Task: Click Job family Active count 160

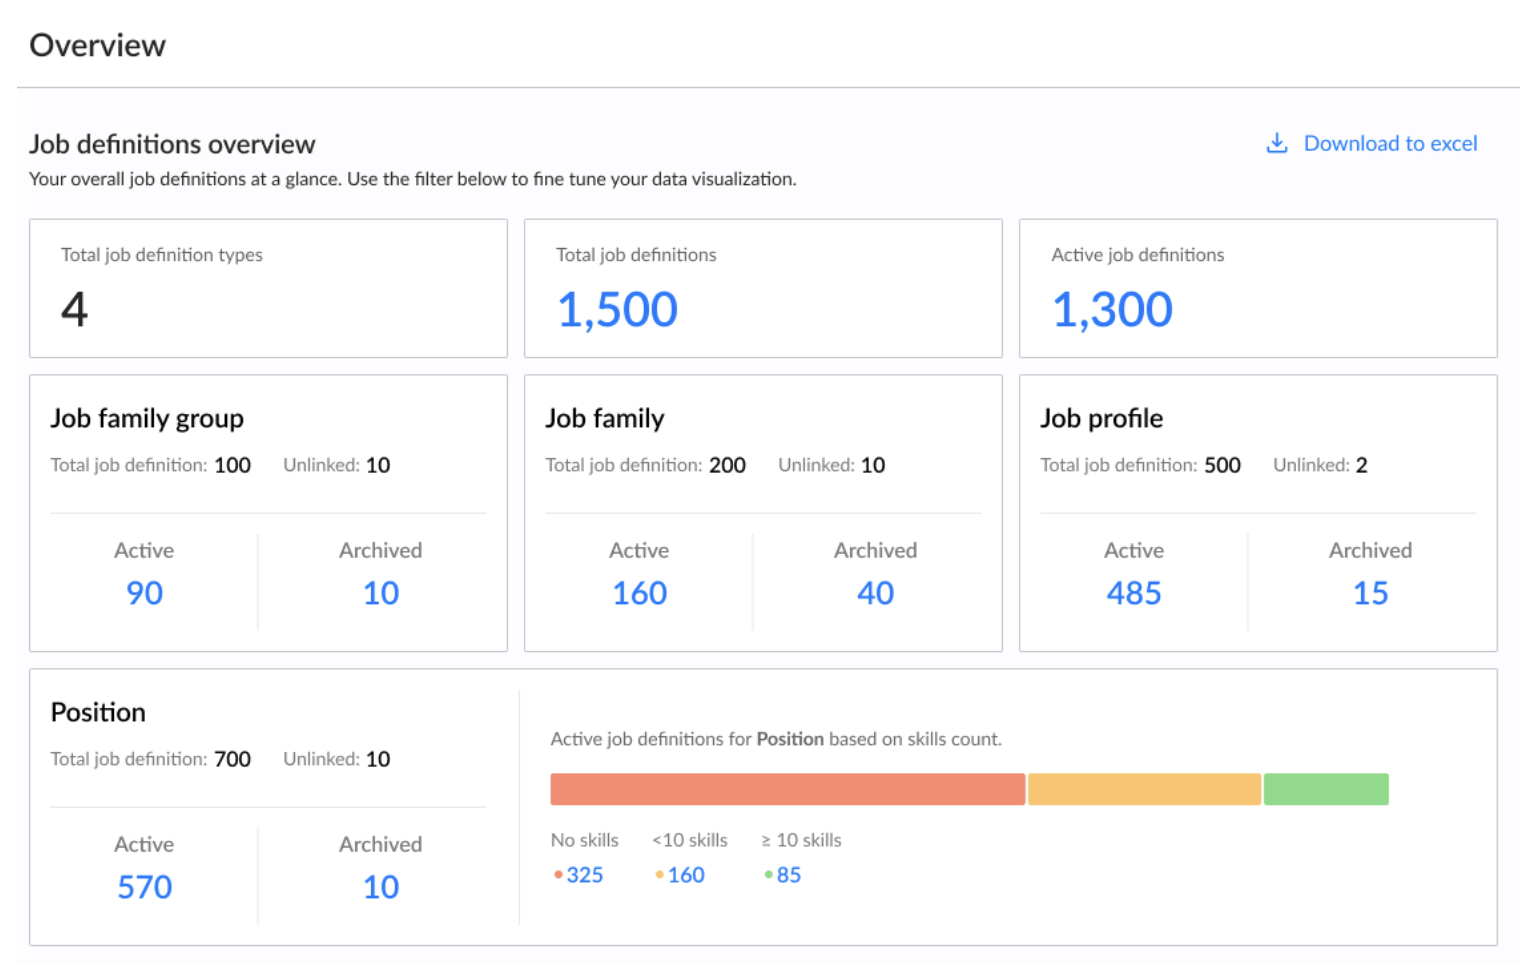Action: (x=640, y=593)
